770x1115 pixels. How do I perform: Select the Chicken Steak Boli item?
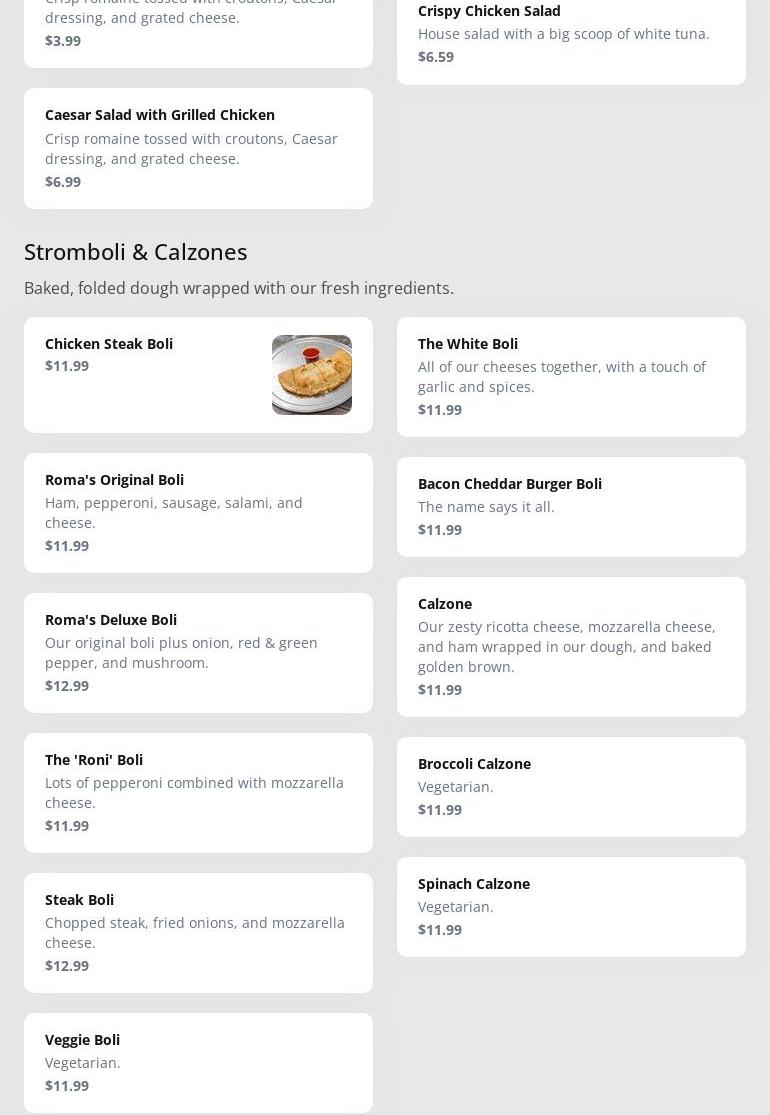tap(150, 375)
